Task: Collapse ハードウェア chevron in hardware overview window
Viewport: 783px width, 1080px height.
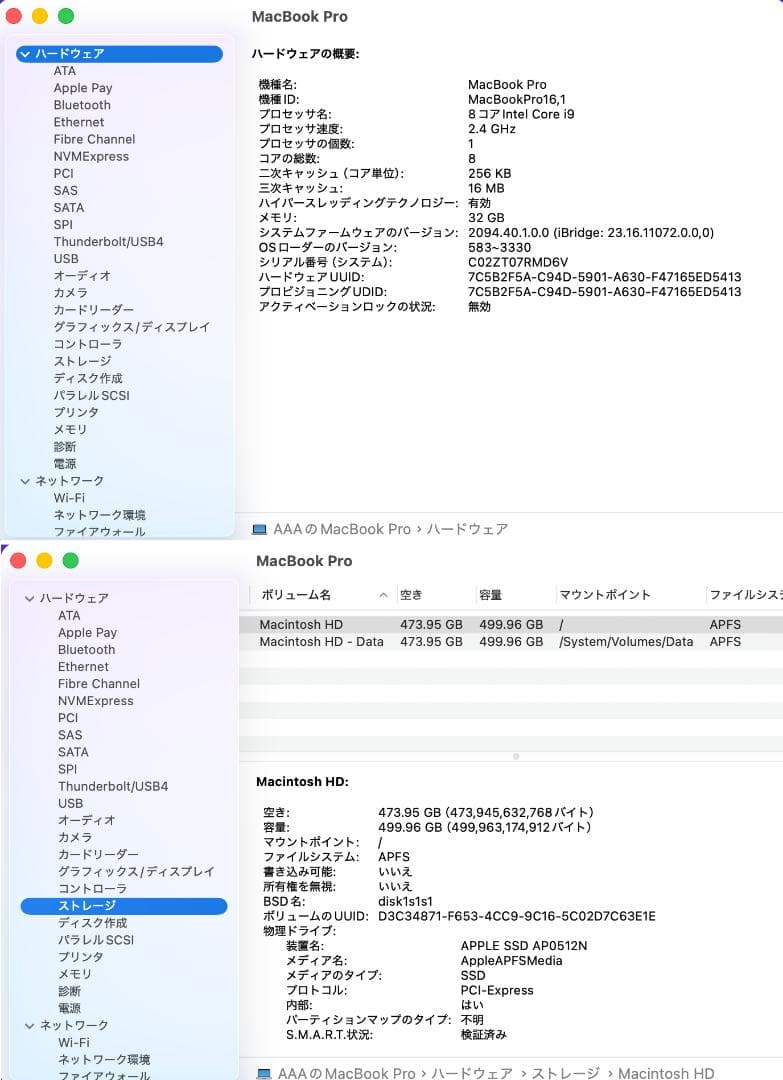Action: [x=25, y=54]
